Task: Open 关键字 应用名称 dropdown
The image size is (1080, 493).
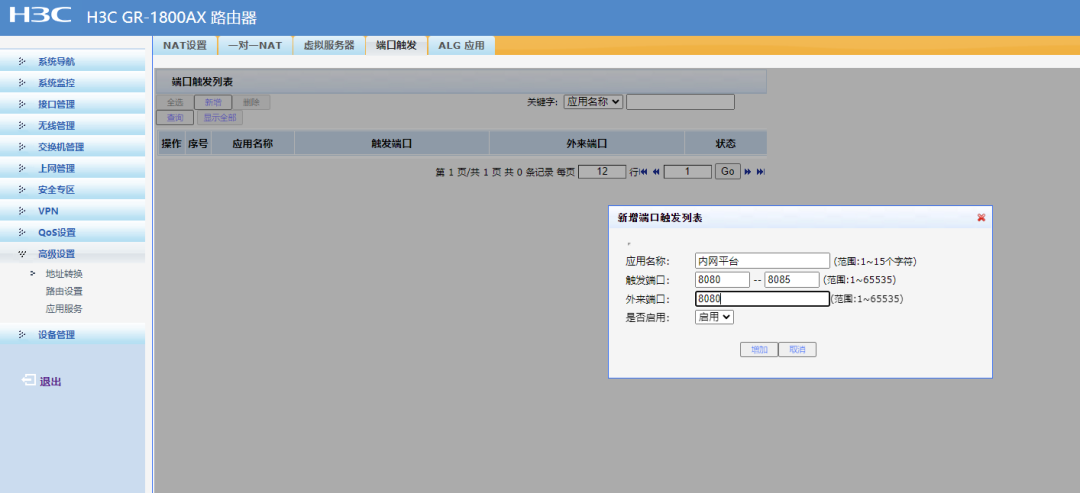Action: tap(593, 101)
